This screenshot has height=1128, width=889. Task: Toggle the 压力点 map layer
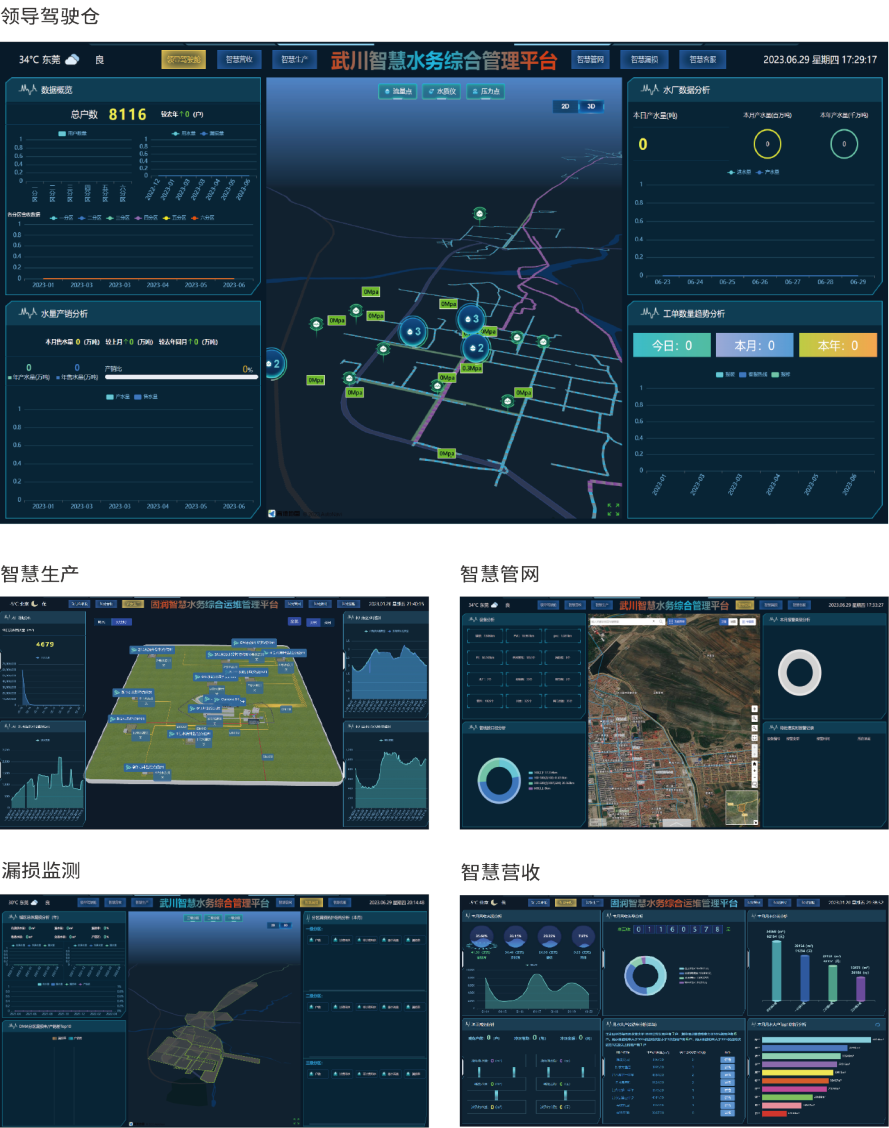coord(485,91)
